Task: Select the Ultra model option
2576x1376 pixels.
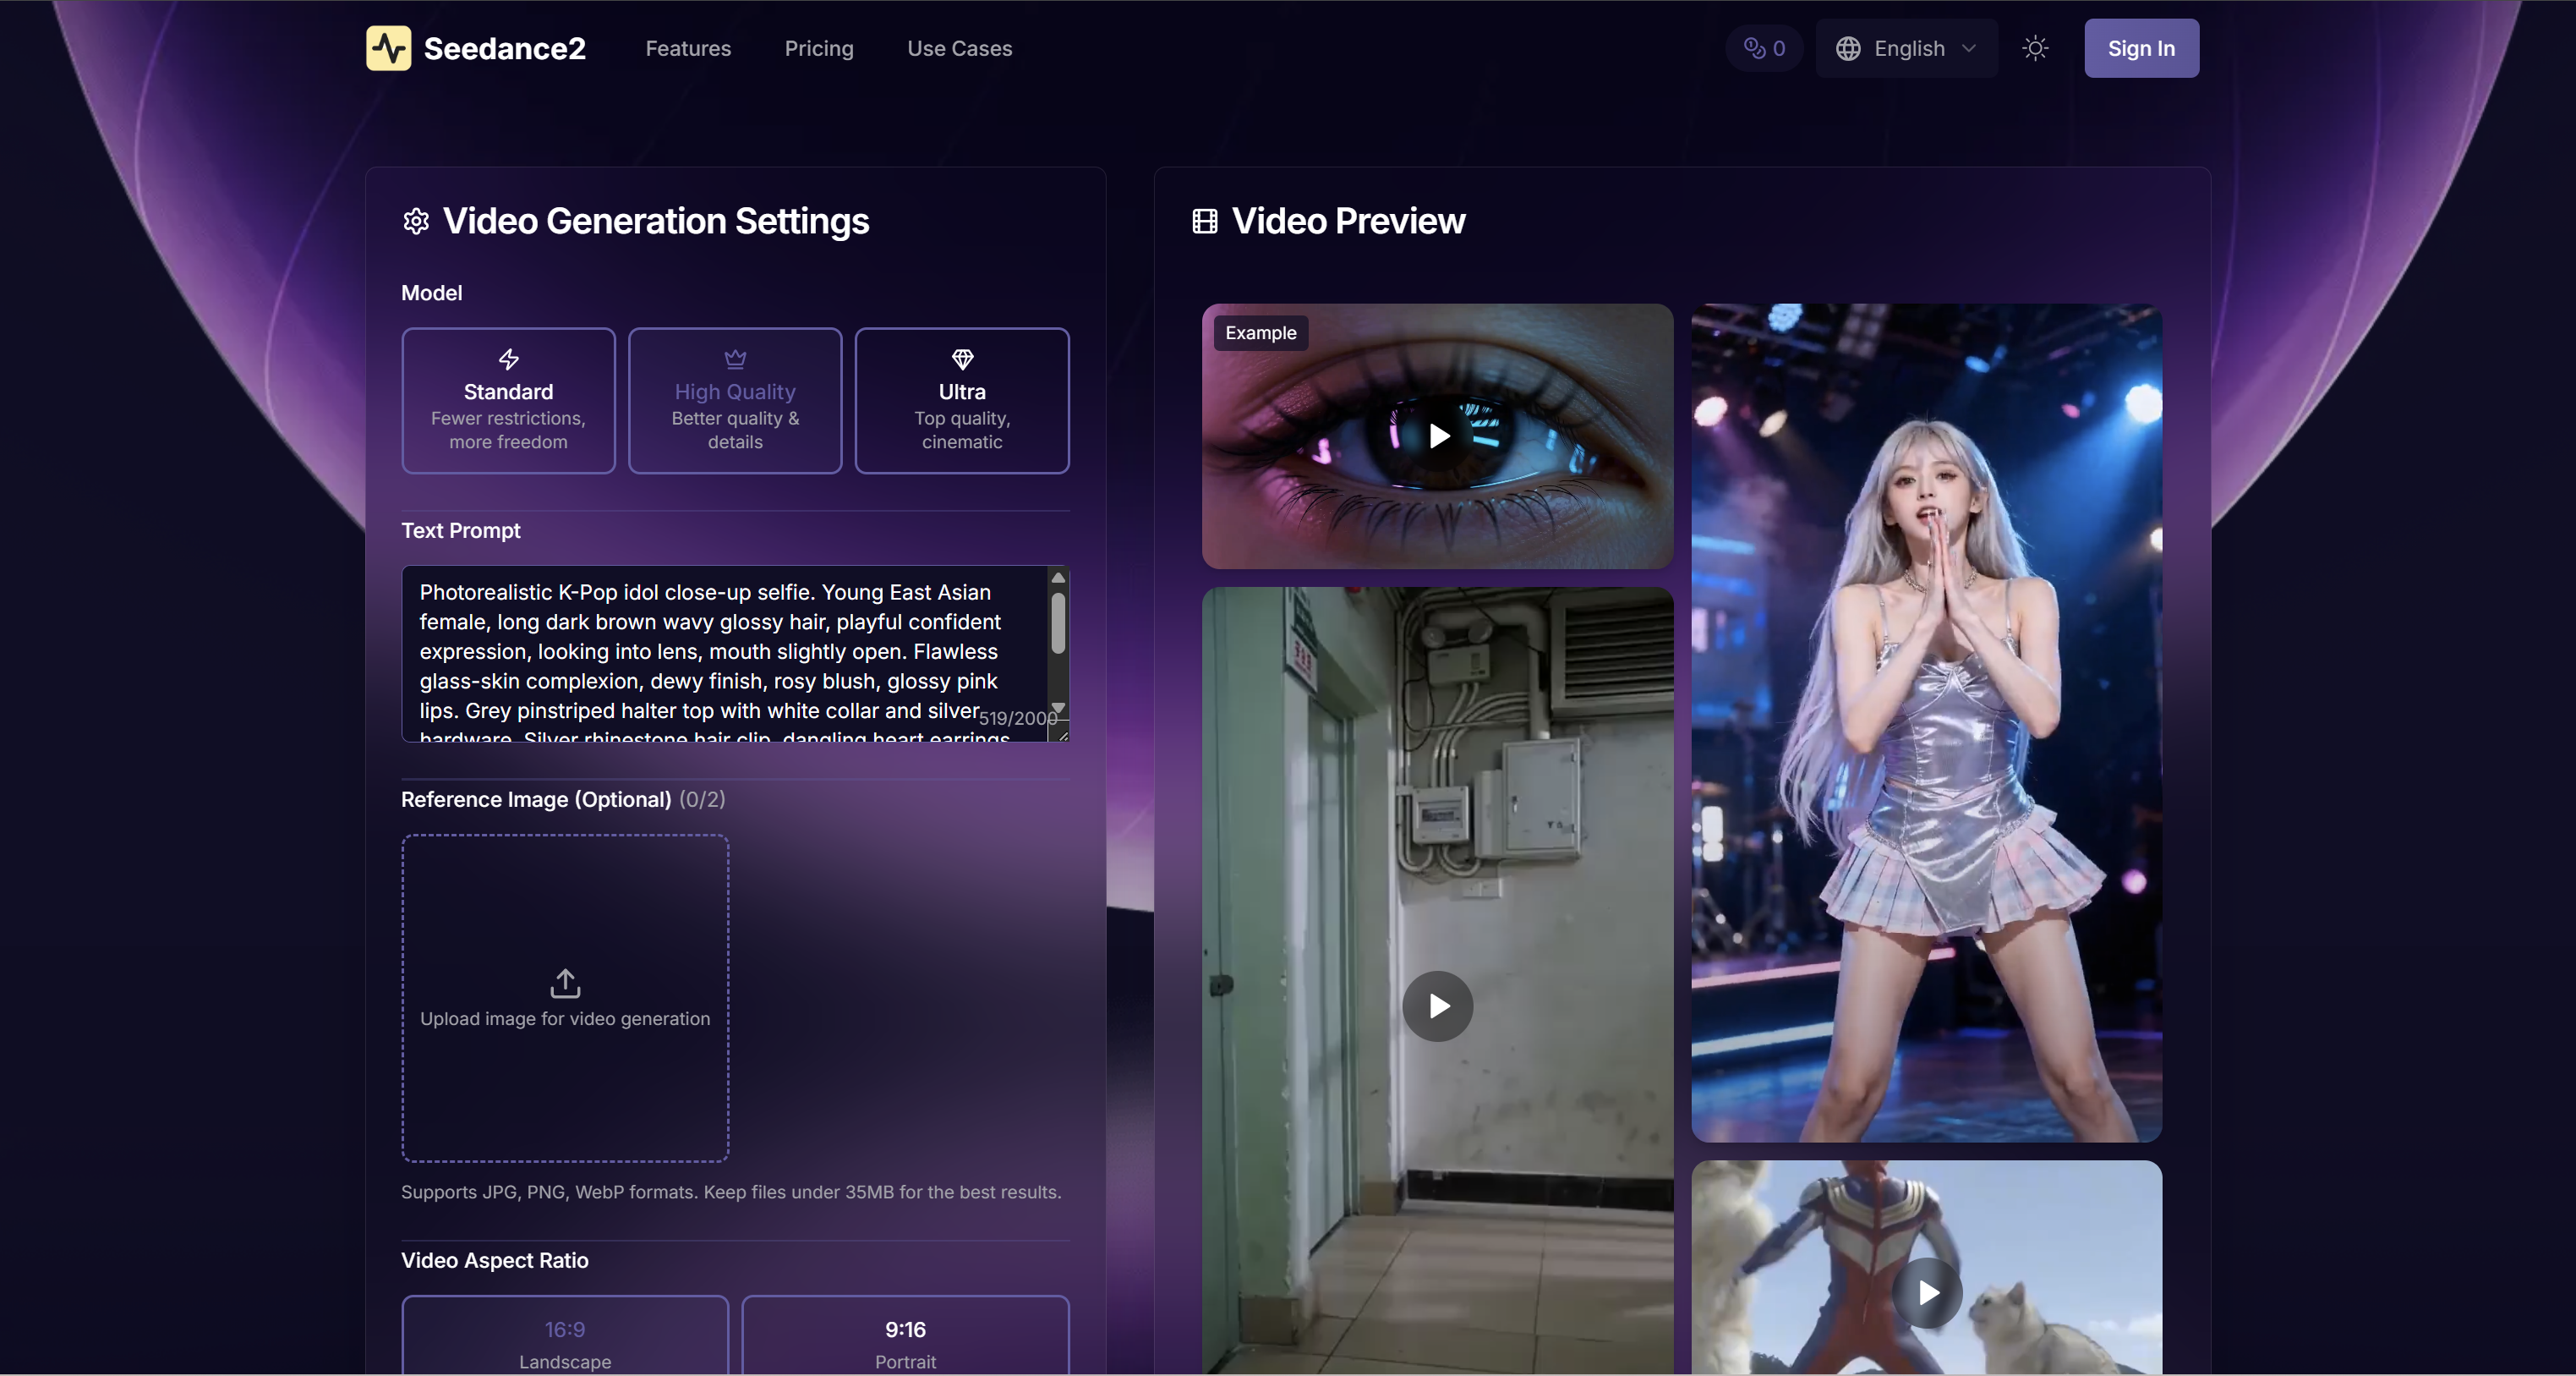Action: (x=962, y=400)
